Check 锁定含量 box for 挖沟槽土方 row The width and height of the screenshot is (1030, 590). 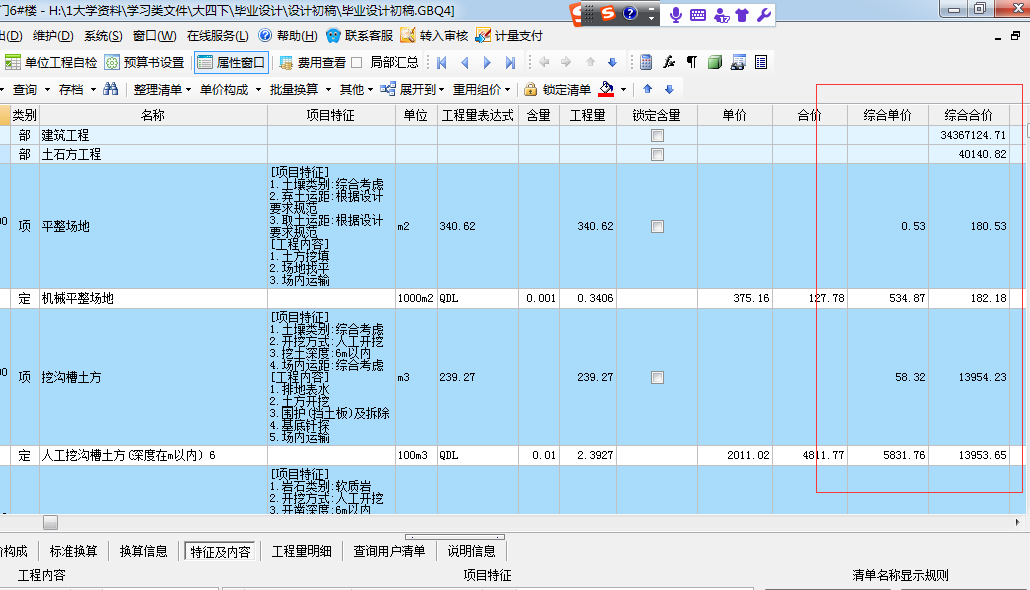click(657, 378)
